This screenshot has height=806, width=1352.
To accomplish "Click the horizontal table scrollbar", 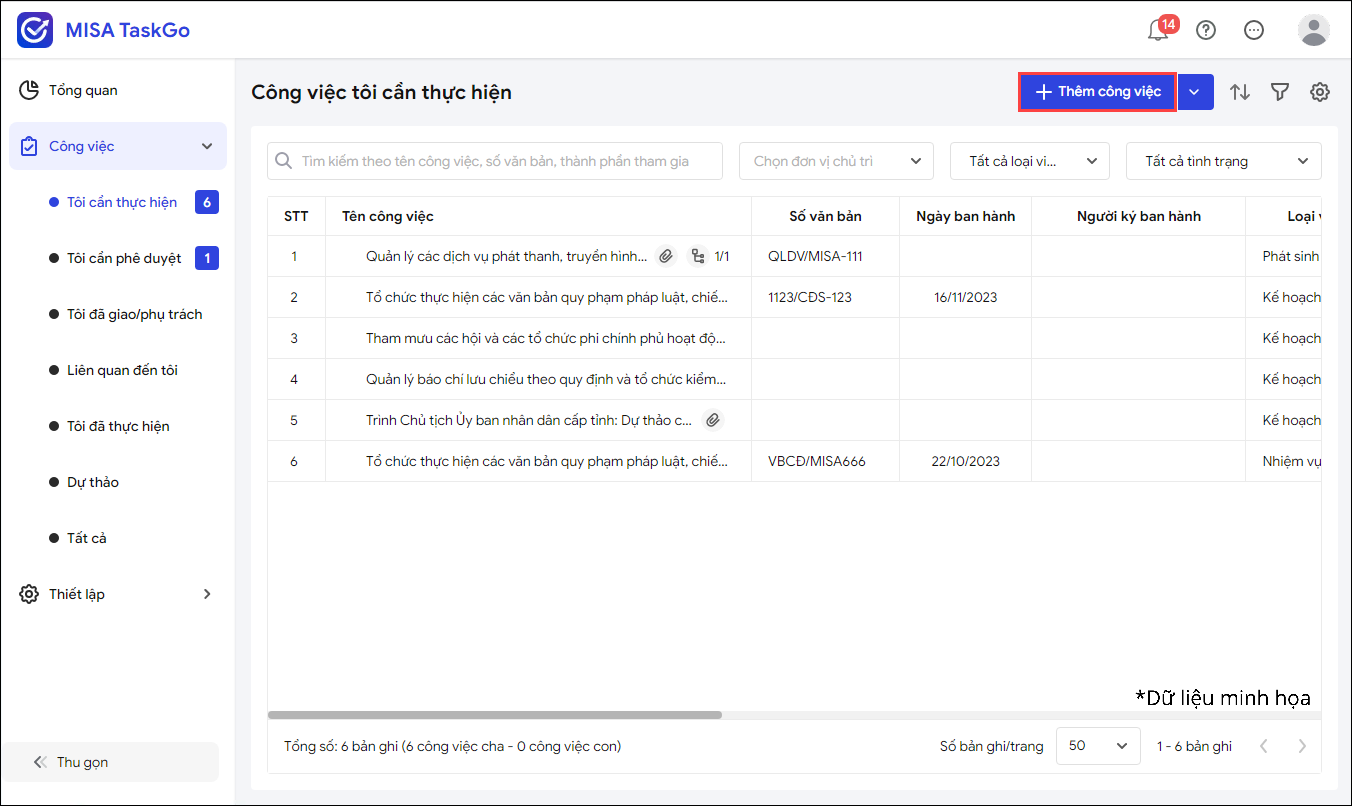I will [495, 715].
